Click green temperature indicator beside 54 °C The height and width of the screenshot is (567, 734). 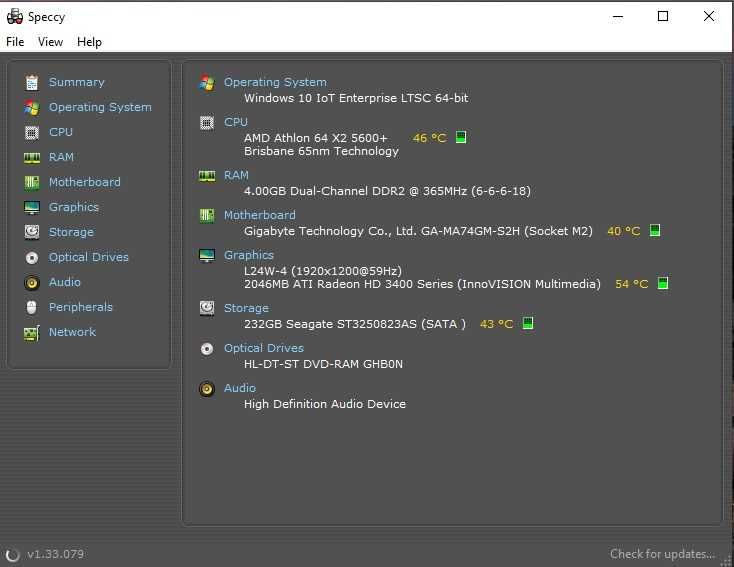(x=663, y=283)
